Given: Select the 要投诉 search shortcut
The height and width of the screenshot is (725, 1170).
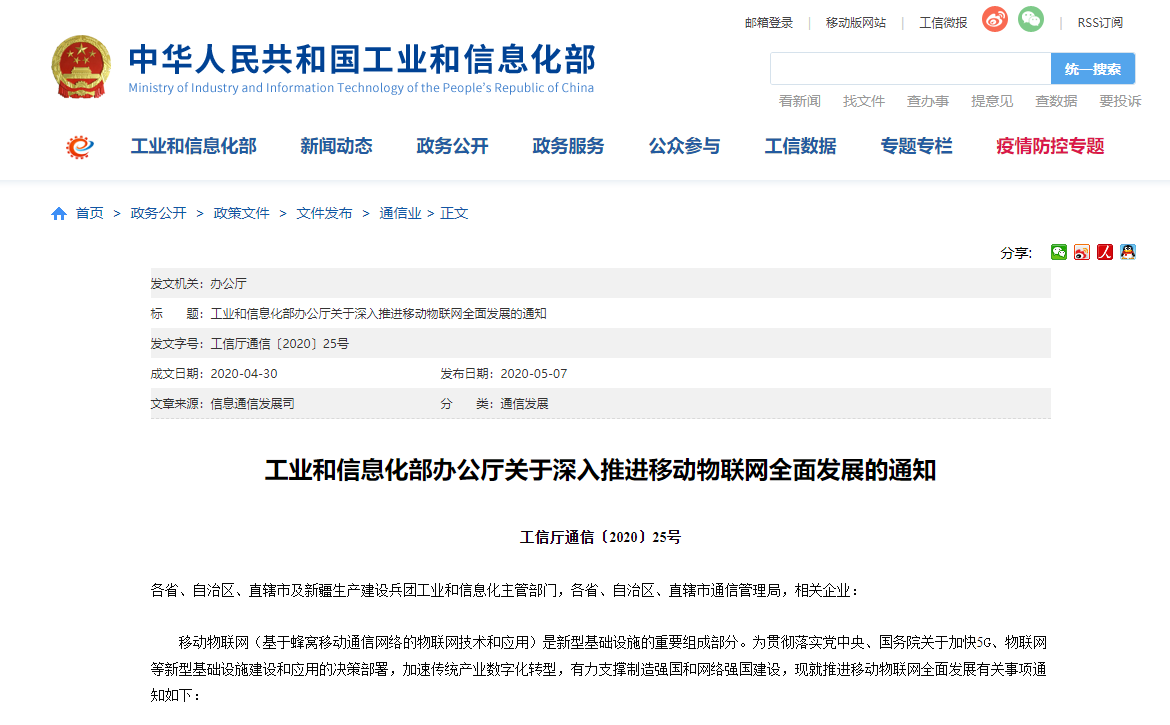Looking at the screenshot, I should pyautogui.click(x=1121, y=101).
